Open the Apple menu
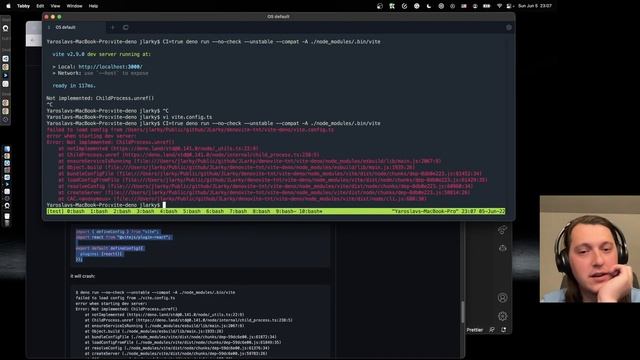This screenshot has width=640, height=360. pos(8,6)
